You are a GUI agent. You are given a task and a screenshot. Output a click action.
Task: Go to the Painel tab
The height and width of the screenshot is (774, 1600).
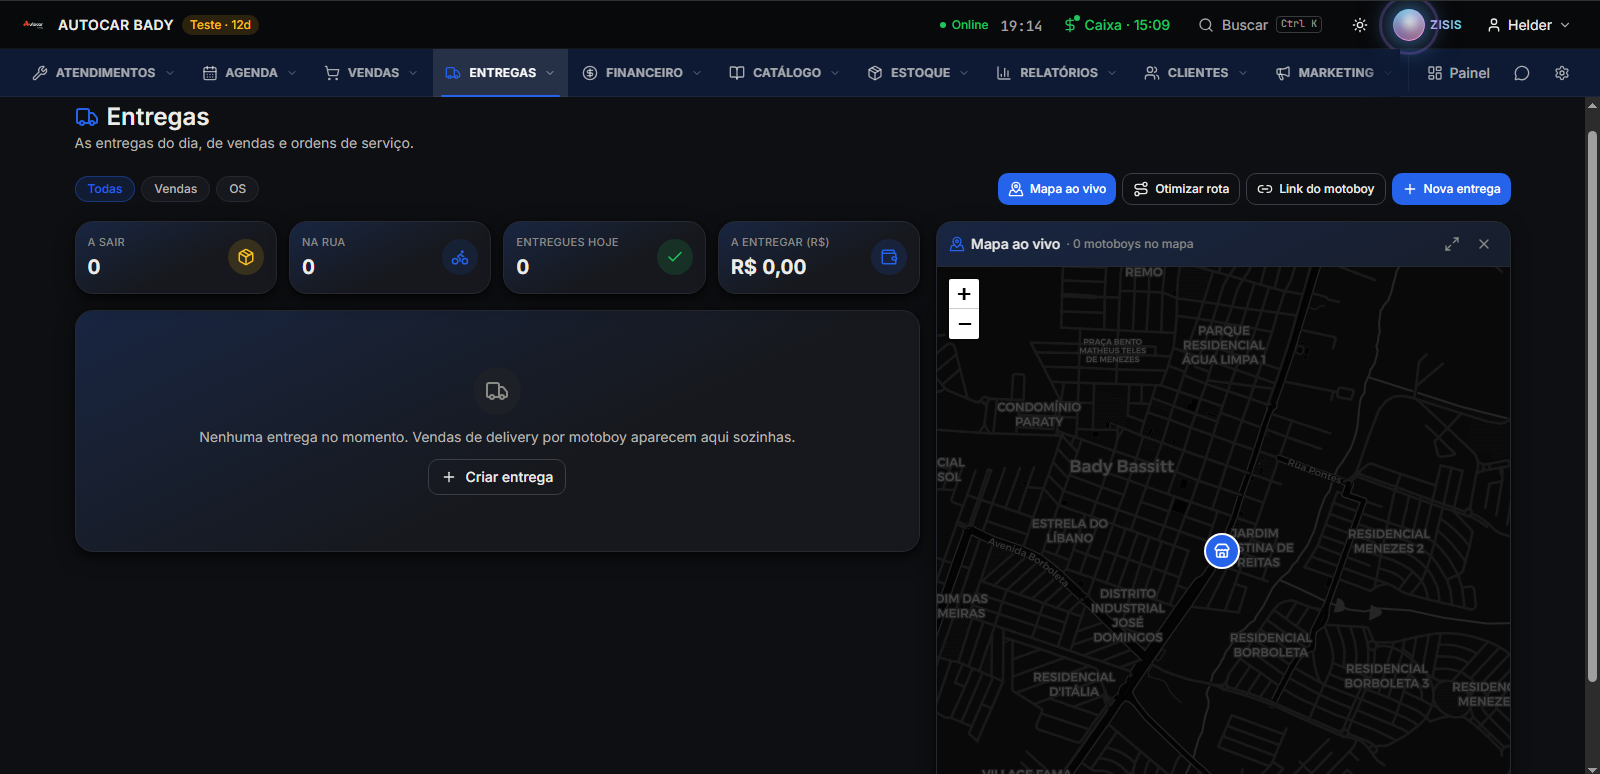1459,73
